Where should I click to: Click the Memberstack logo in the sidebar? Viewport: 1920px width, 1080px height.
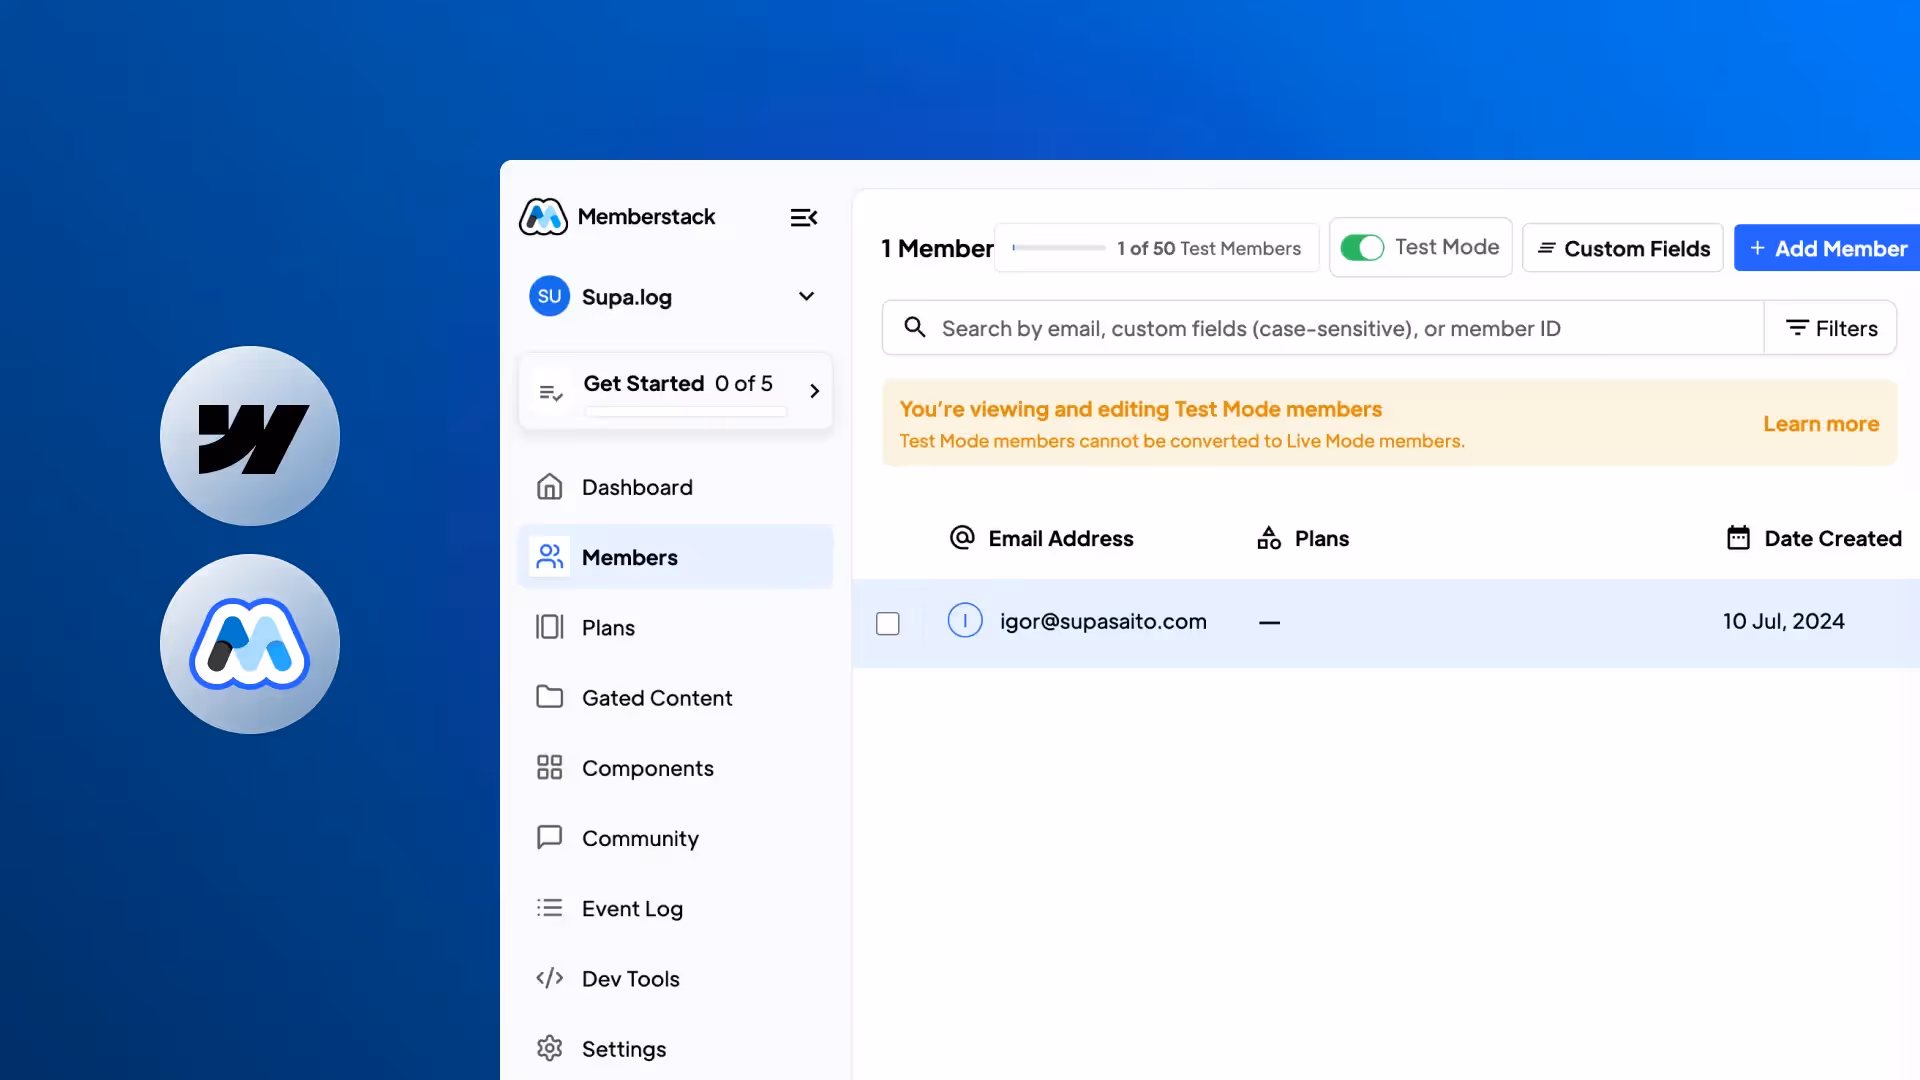click(x=543, y=217)
